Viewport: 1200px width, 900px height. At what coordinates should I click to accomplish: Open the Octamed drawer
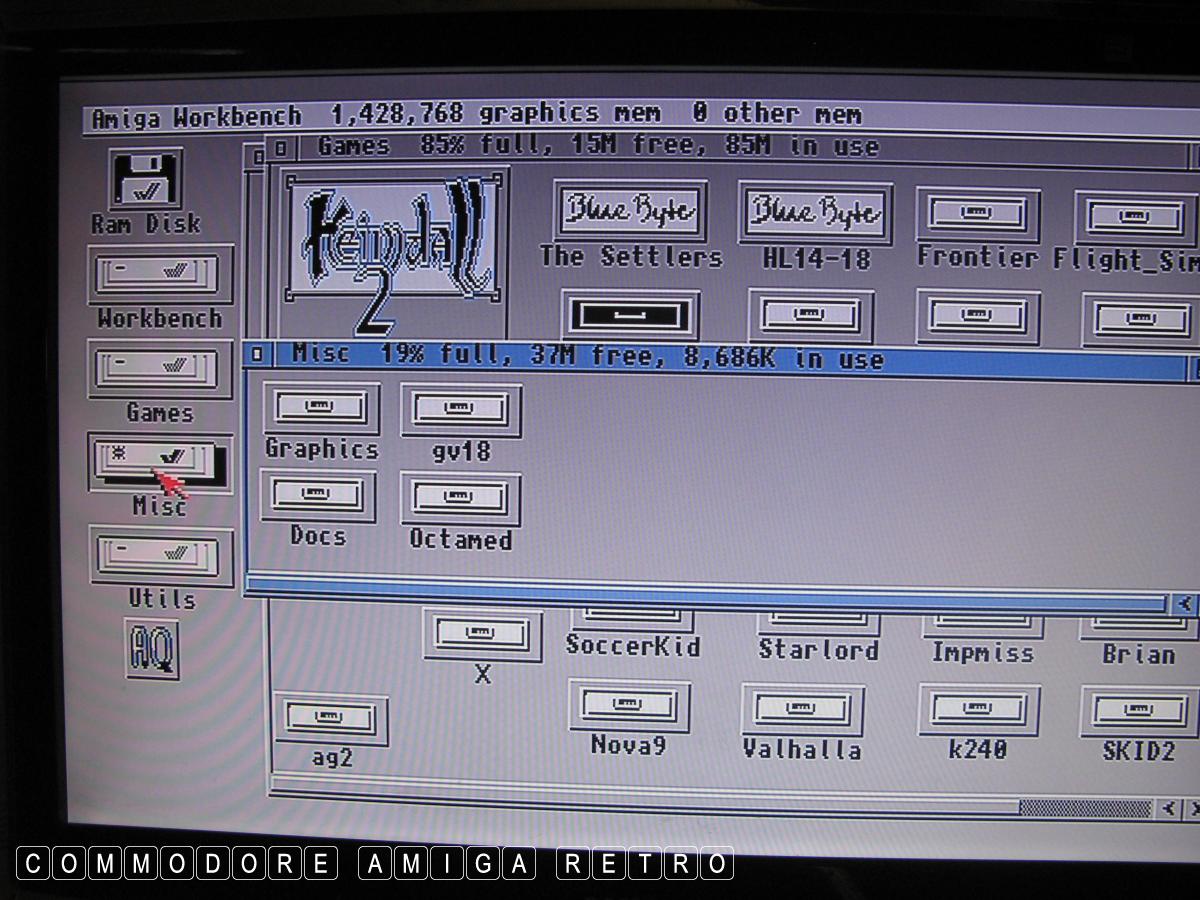tap(460, 499)
